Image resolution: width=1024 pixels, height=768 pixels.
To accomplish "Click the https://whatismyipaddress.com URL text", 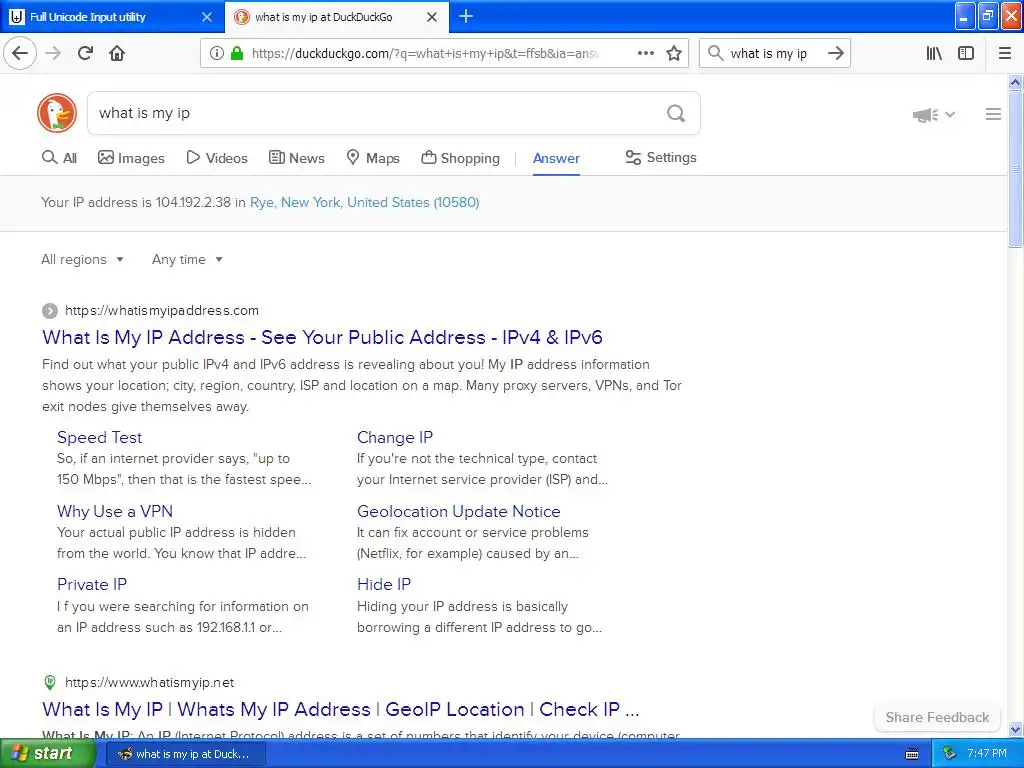I will pyautogui.click(x=162, y=311).
